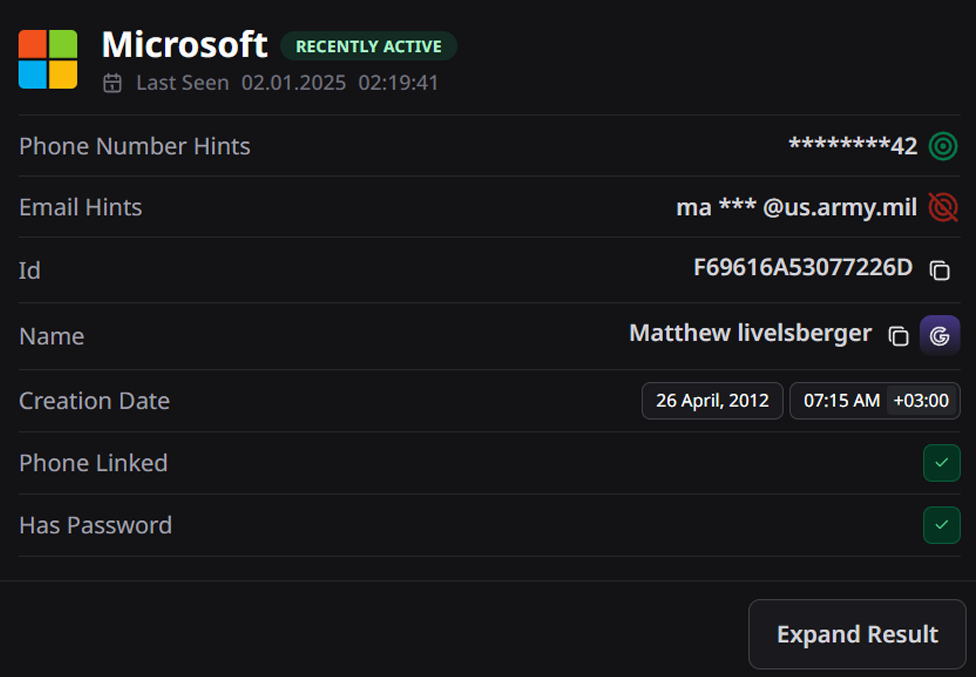
Task: Select the 26 April, 2012 creation date chip
Action: [712, 401]
